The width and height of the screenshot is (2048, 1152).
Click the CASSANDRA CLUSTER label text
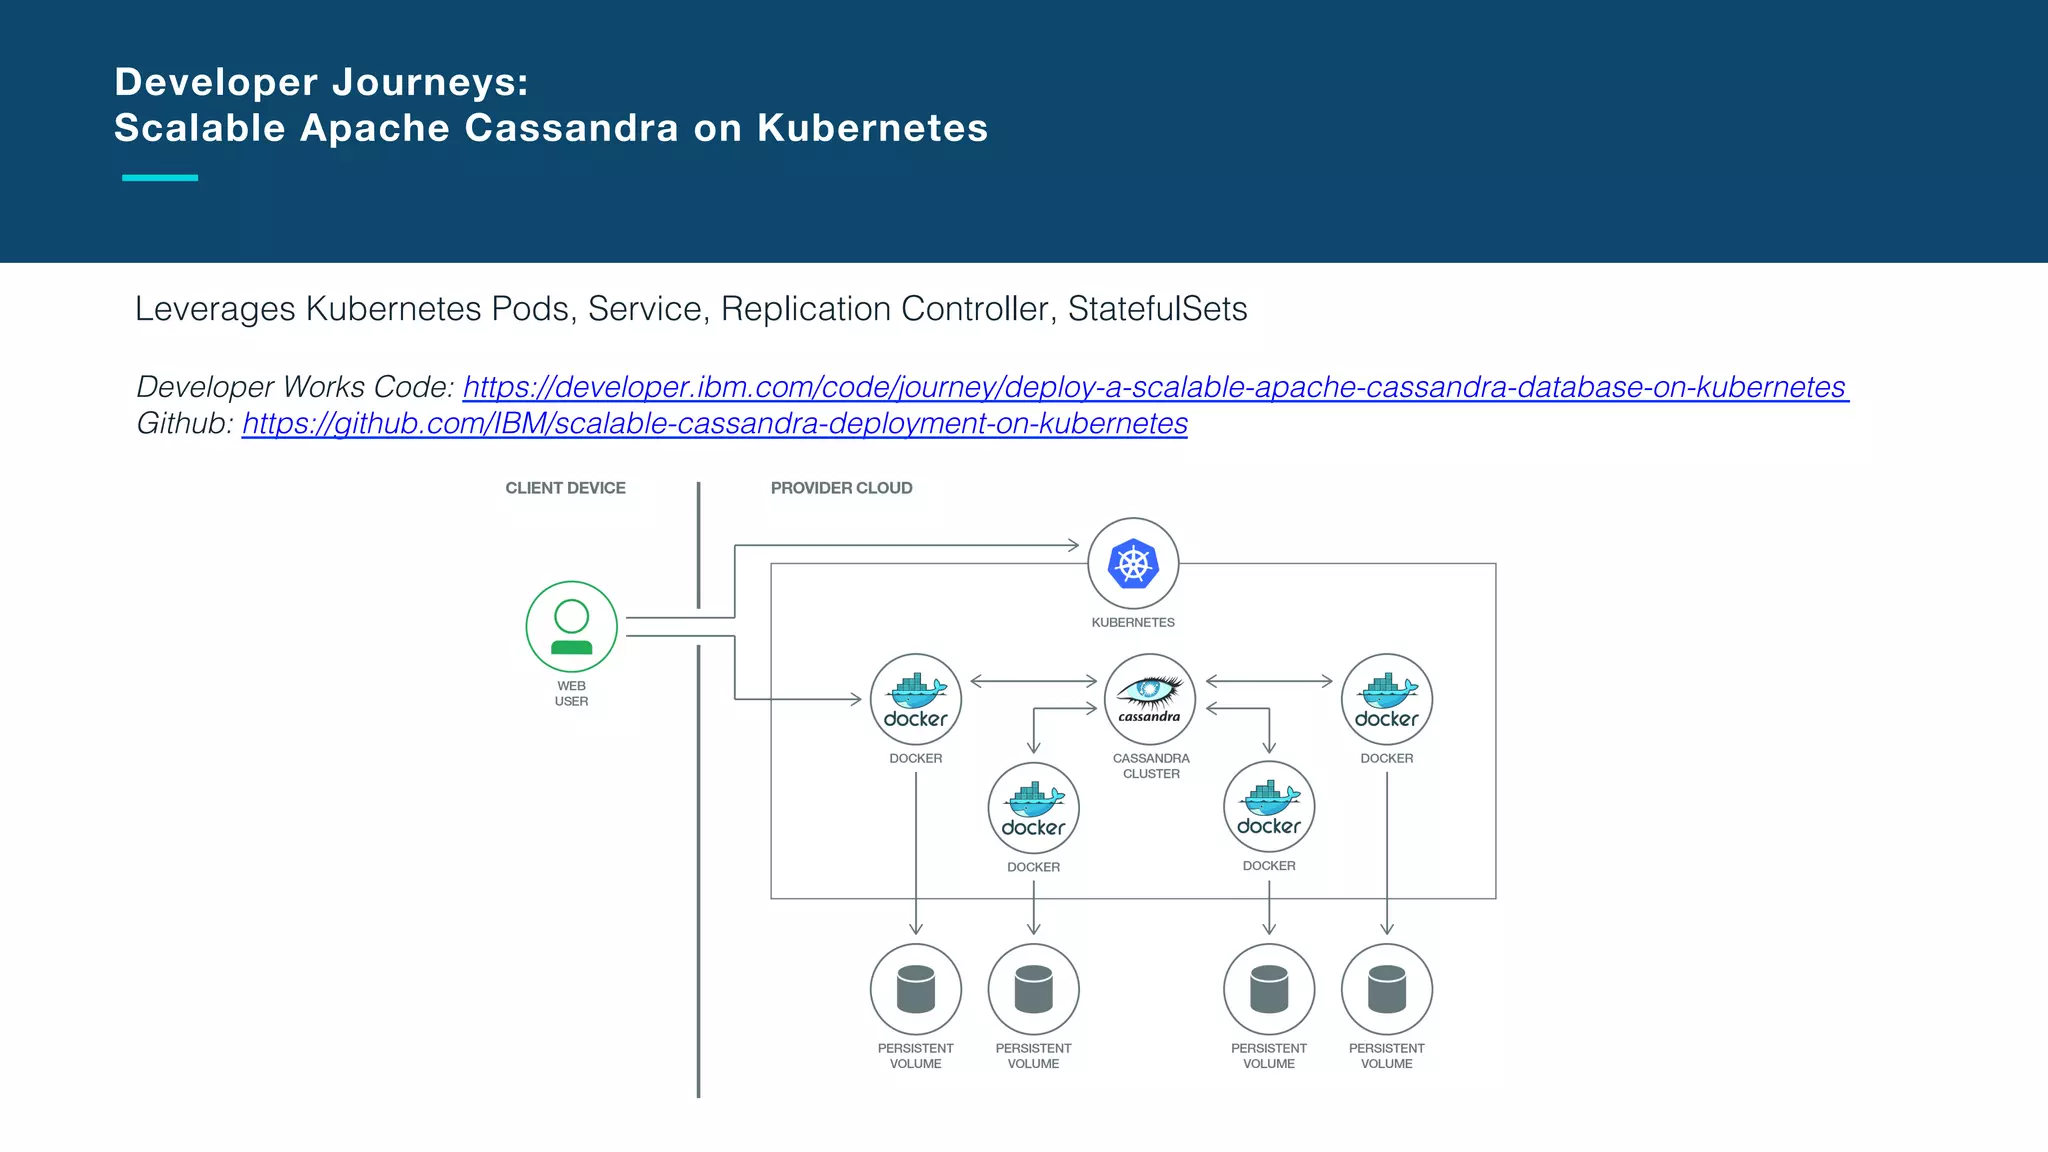point(1151,766)
